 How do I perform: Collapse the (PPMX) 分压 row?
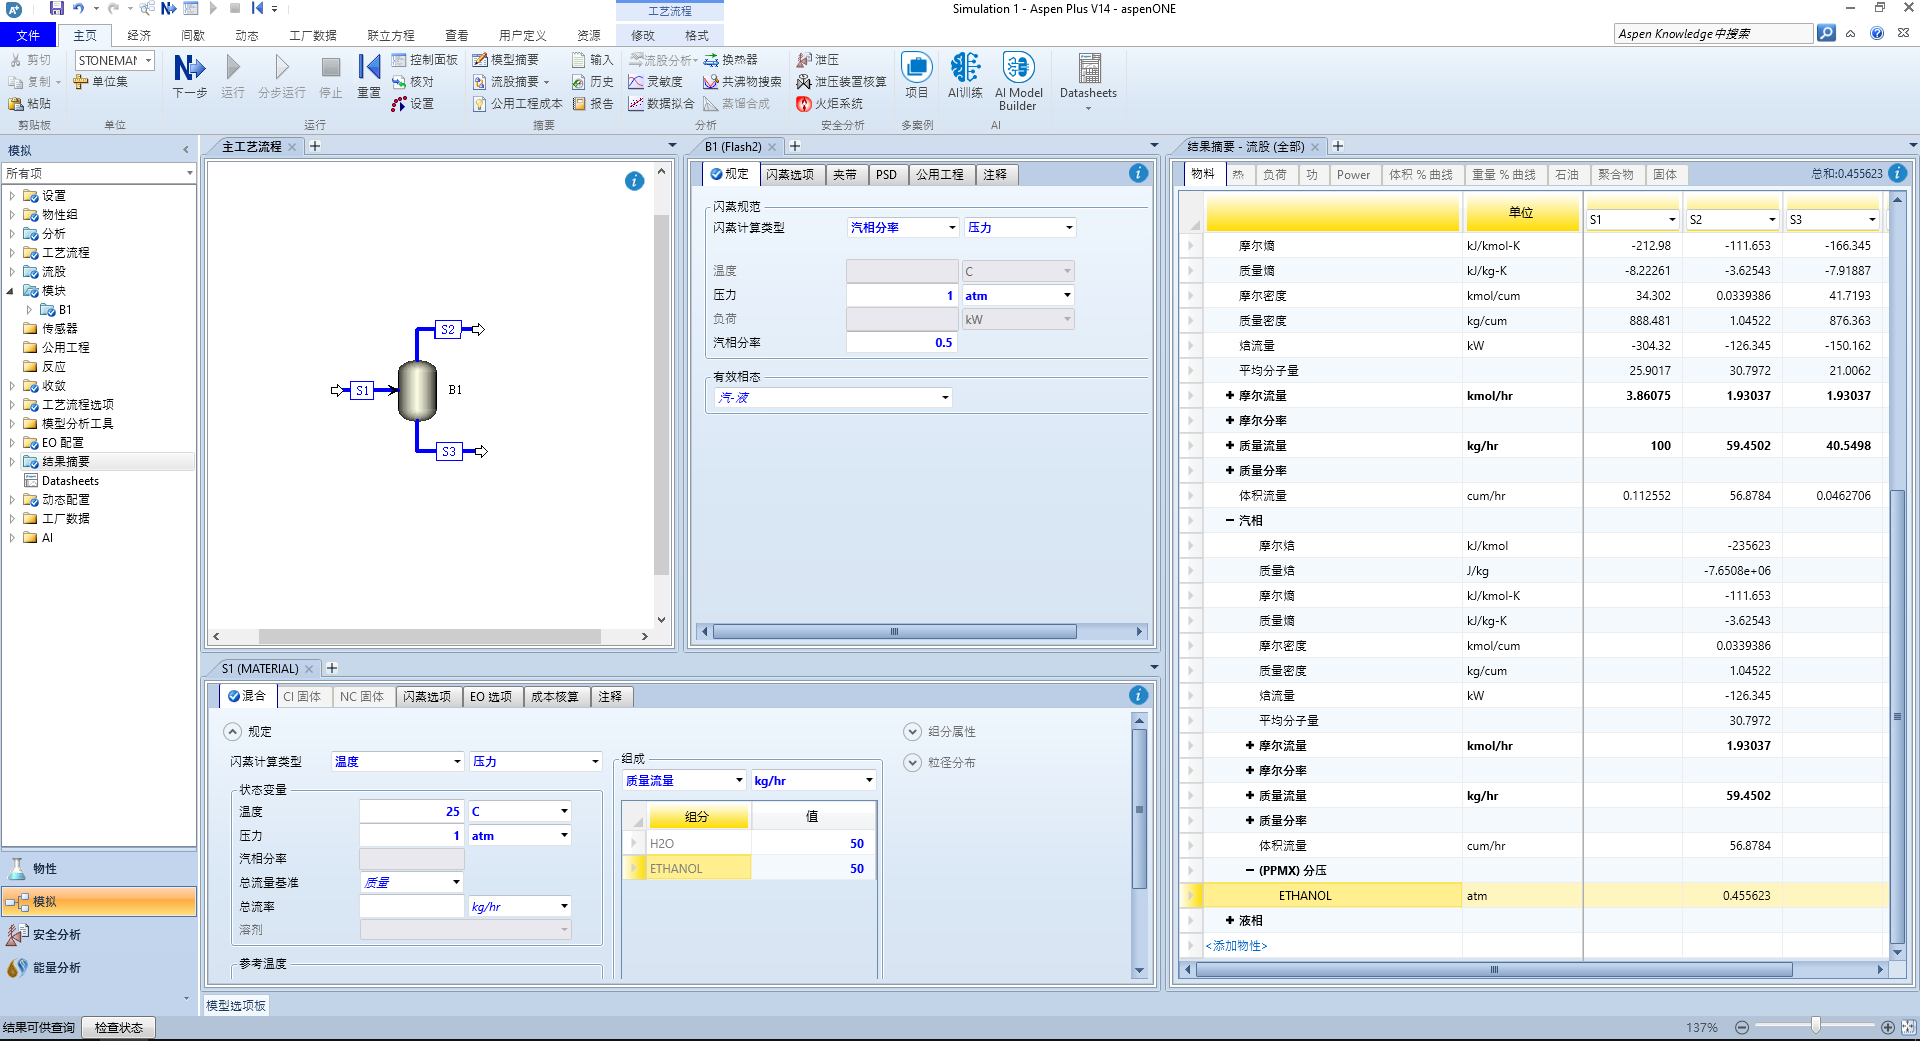1250,871
